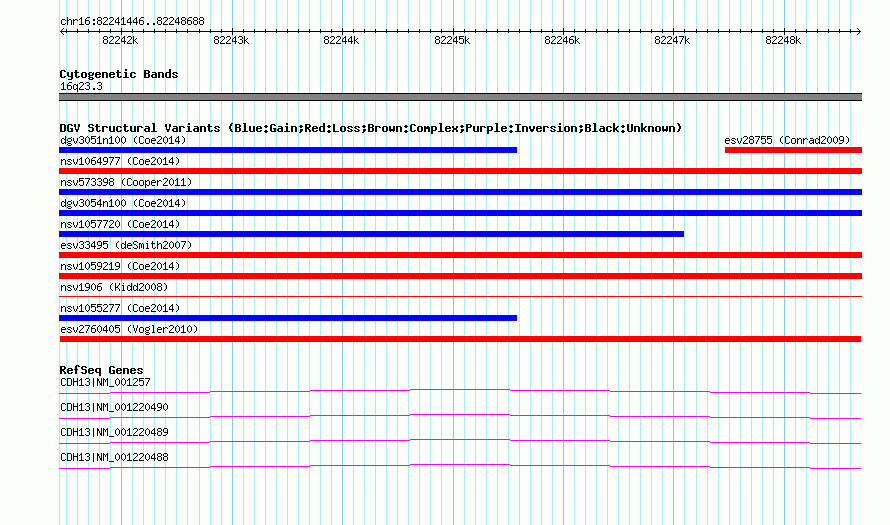Viewport: 890px width, 525px height.
Task: Click the 16q23.3 band label
Action: pos(81,86)
